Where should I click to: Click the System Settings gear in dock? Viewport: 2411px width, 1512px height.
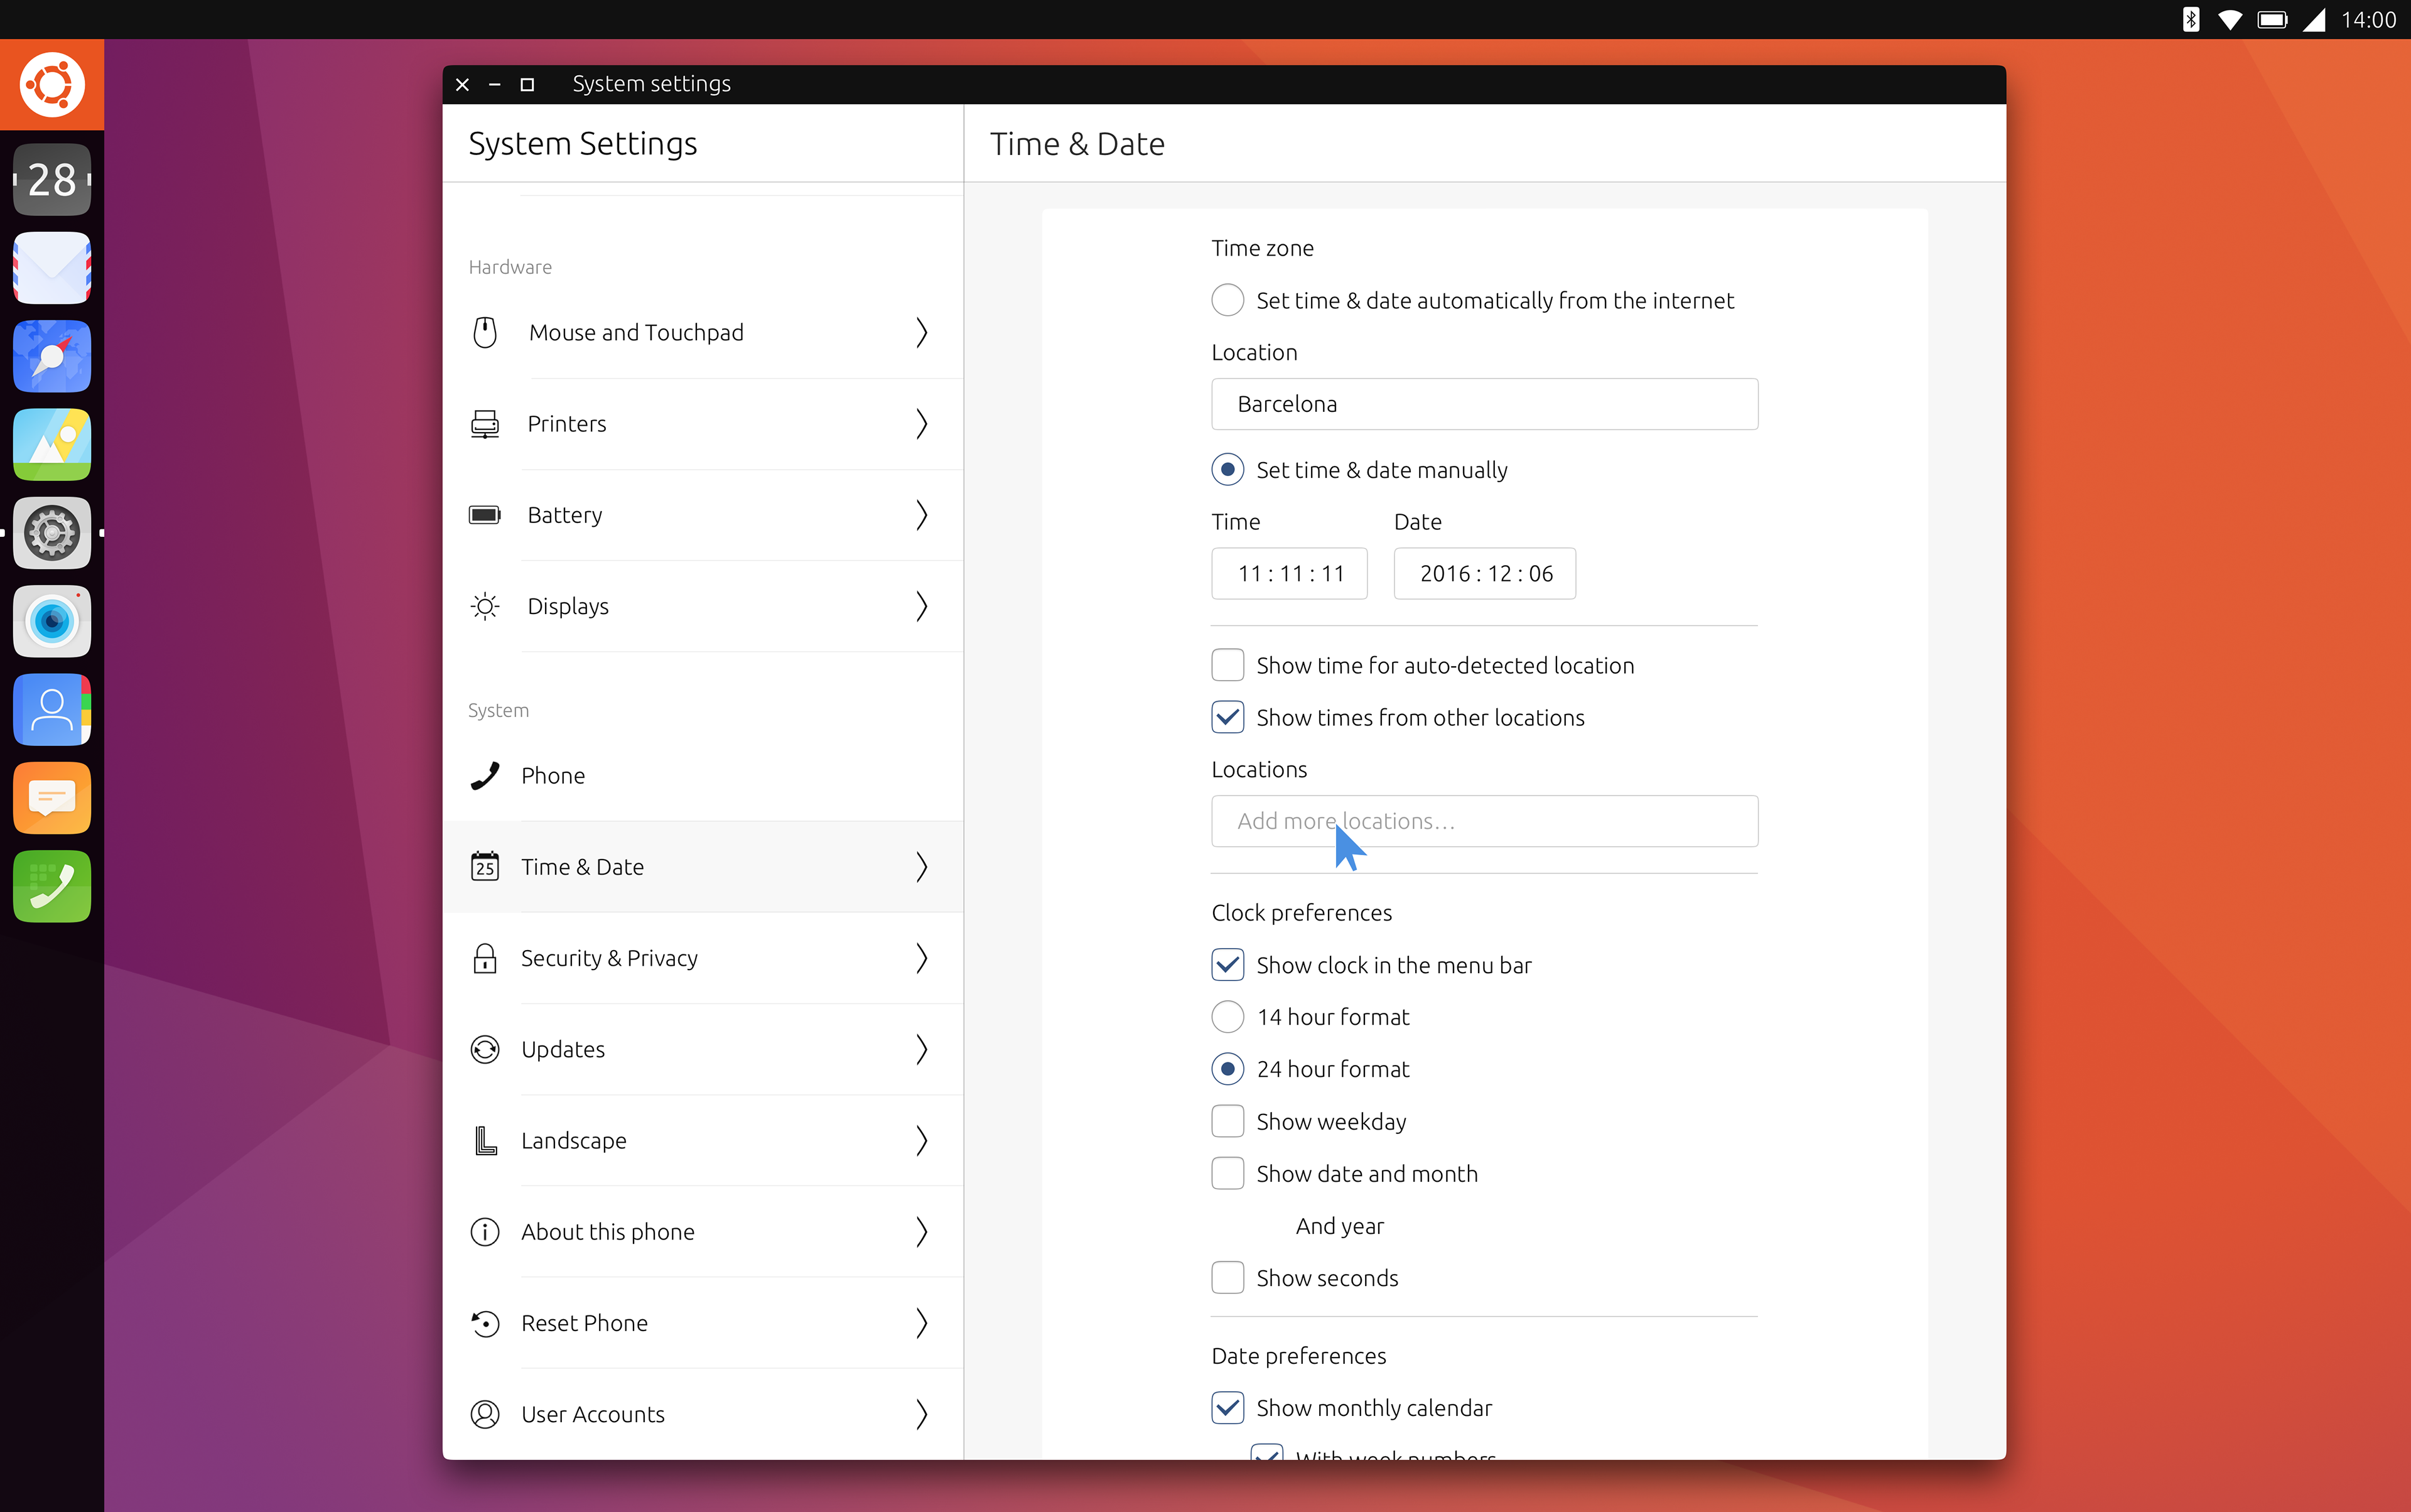pos(52,533)
